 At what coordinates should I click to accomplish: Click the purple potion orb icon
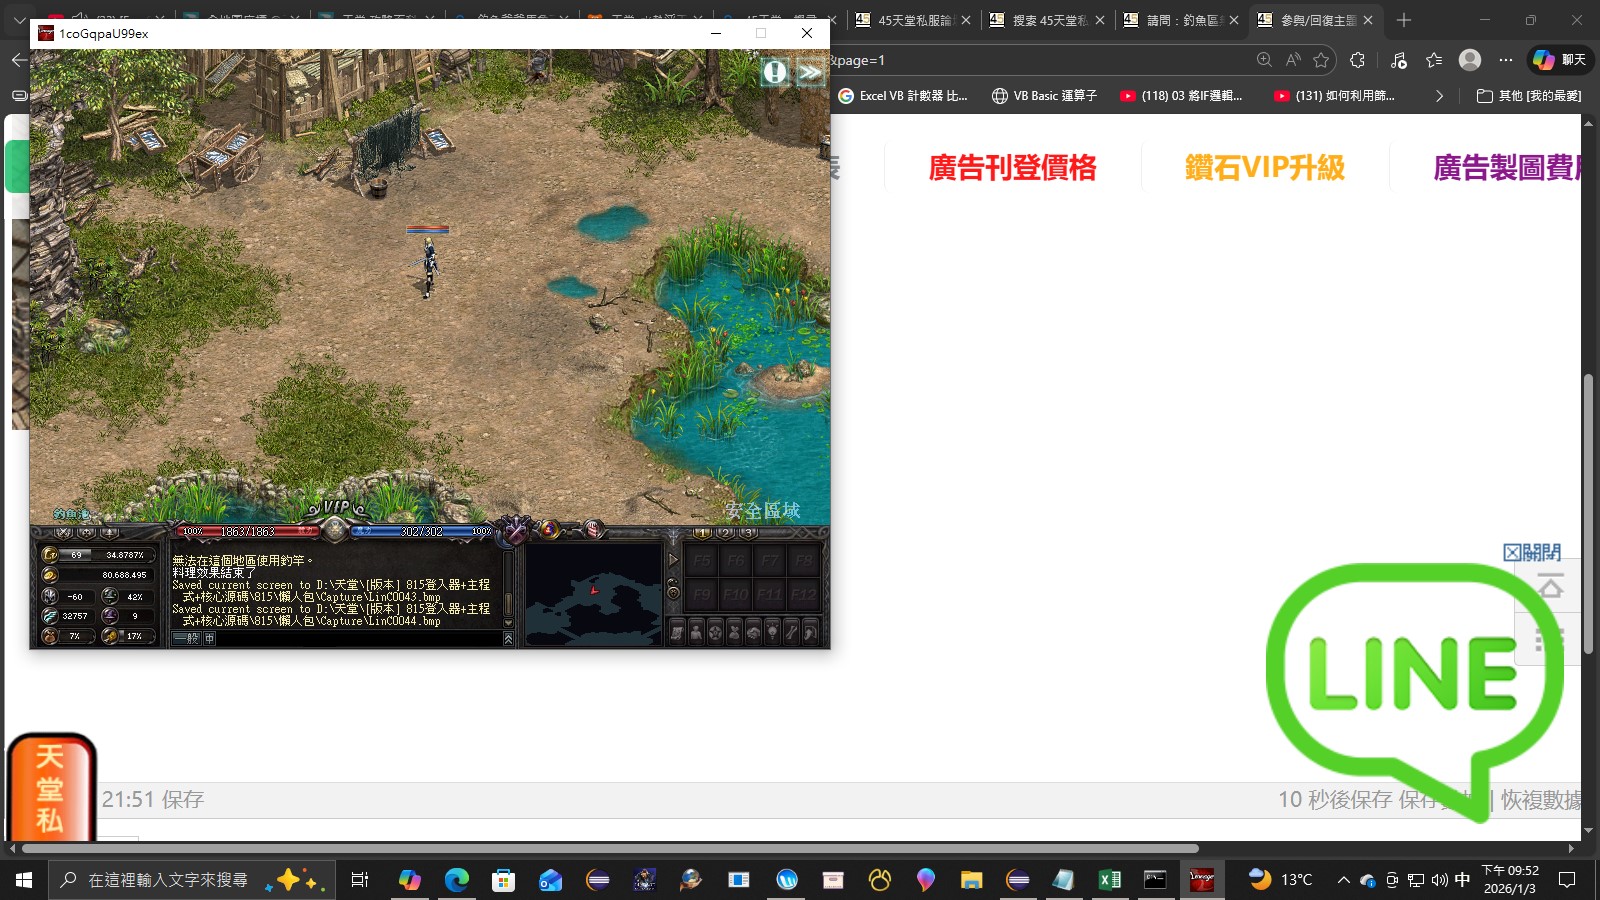(549, 529)
